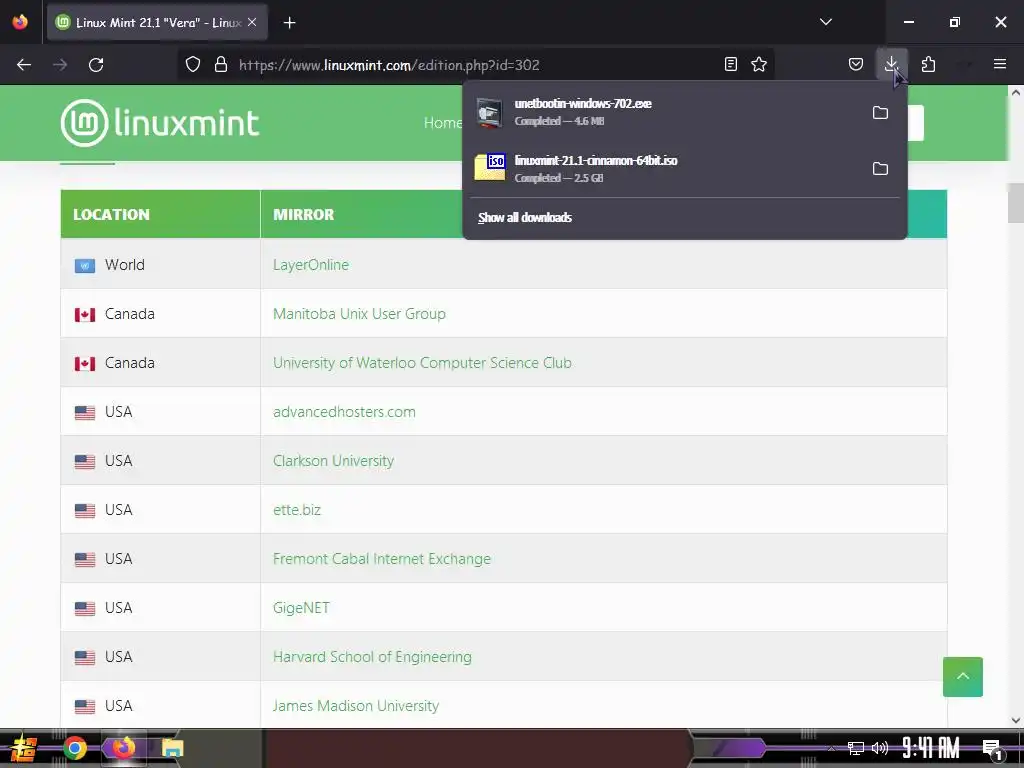Open Fremont Cabal Internet Exchange mirror
Viewport: 1024px width, 768px height.
tap(381, 558)
